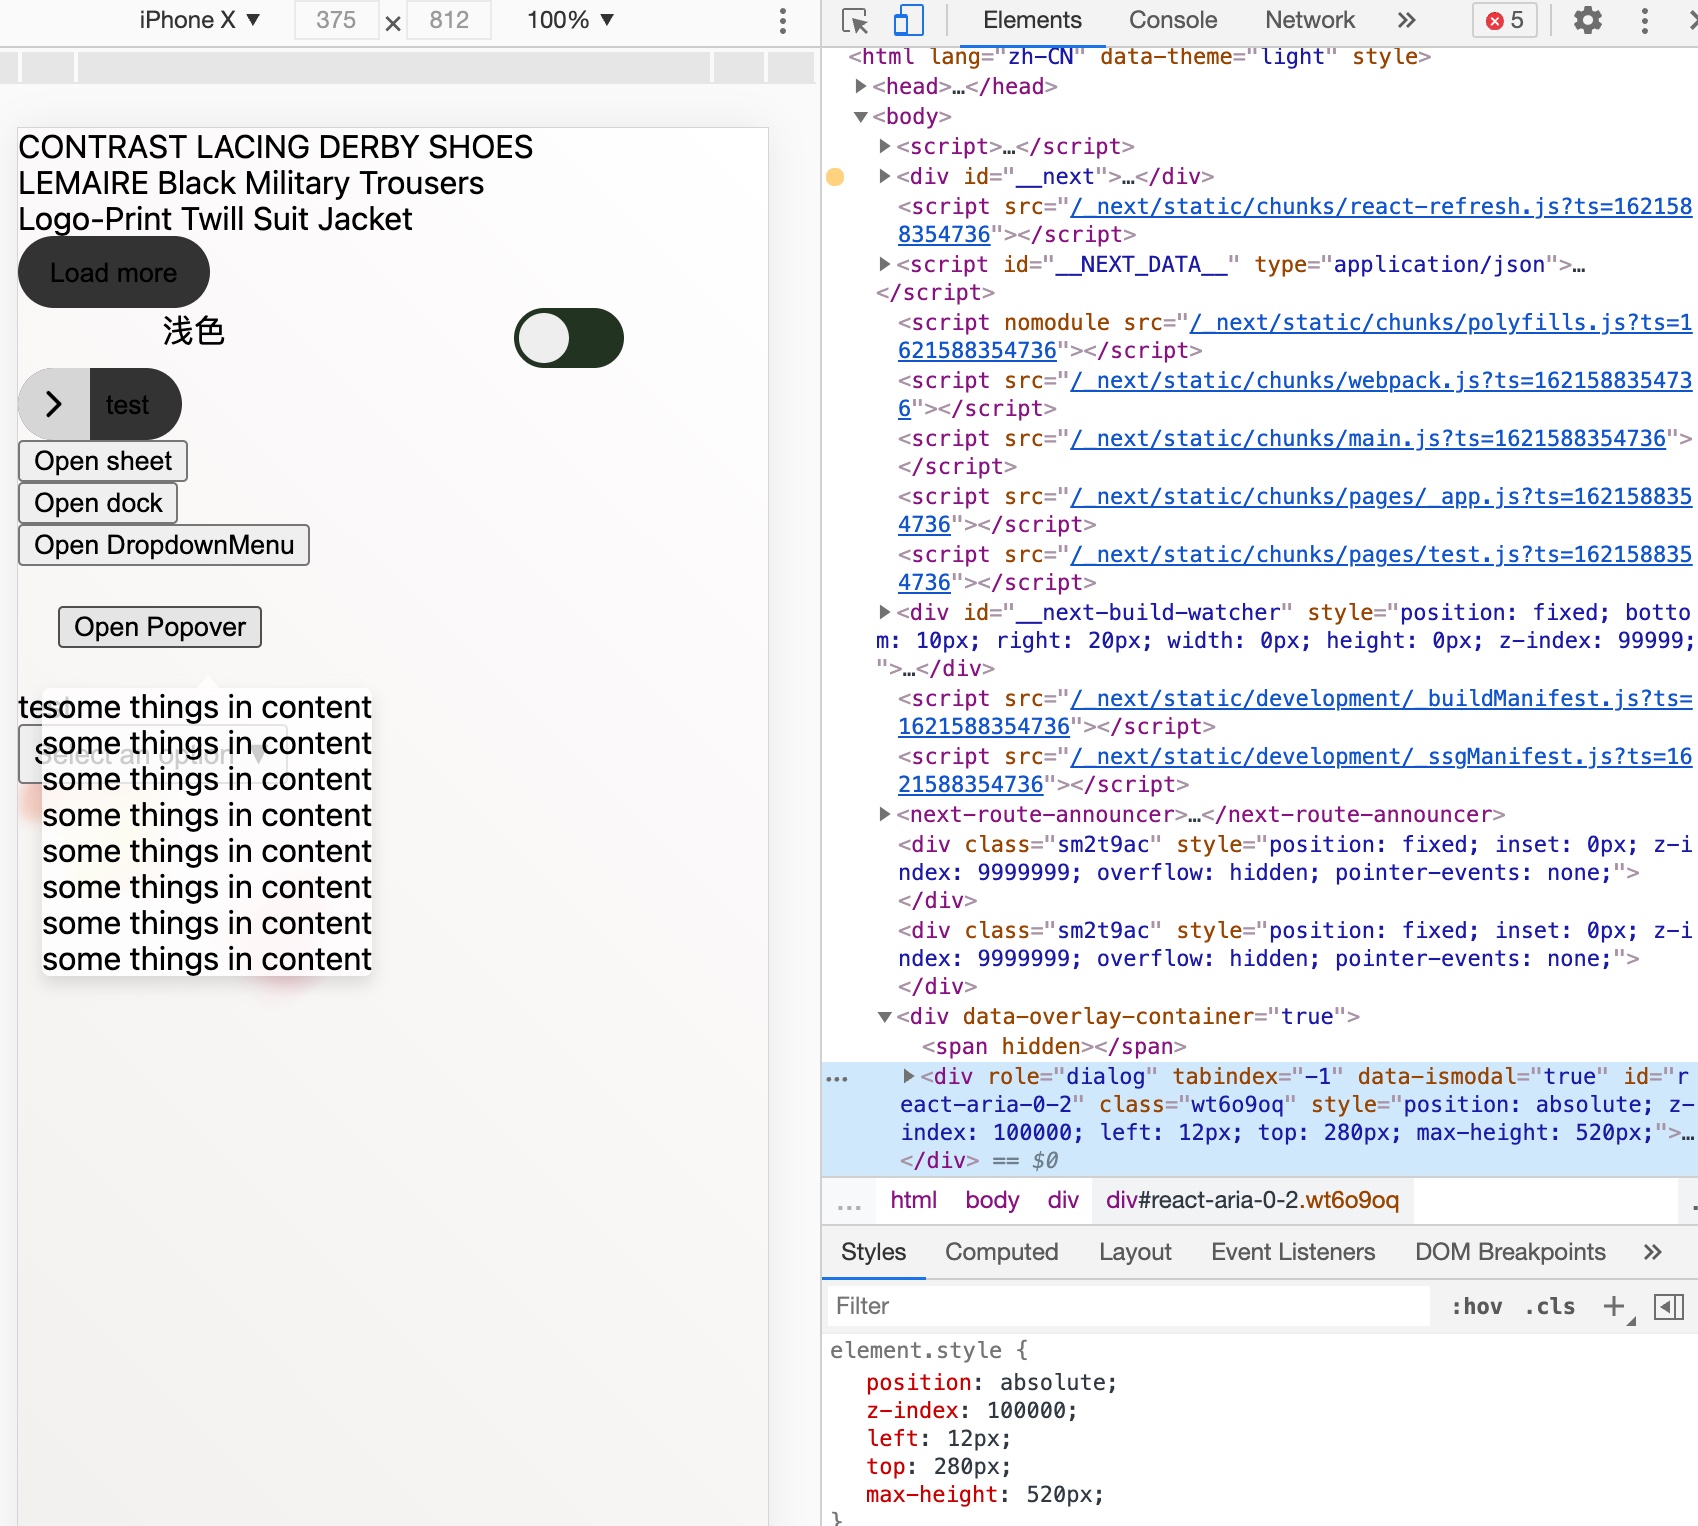This screenshot has width=1698, height=1526.
Task: Click the Load more button
Action: [x=113, y=271]
